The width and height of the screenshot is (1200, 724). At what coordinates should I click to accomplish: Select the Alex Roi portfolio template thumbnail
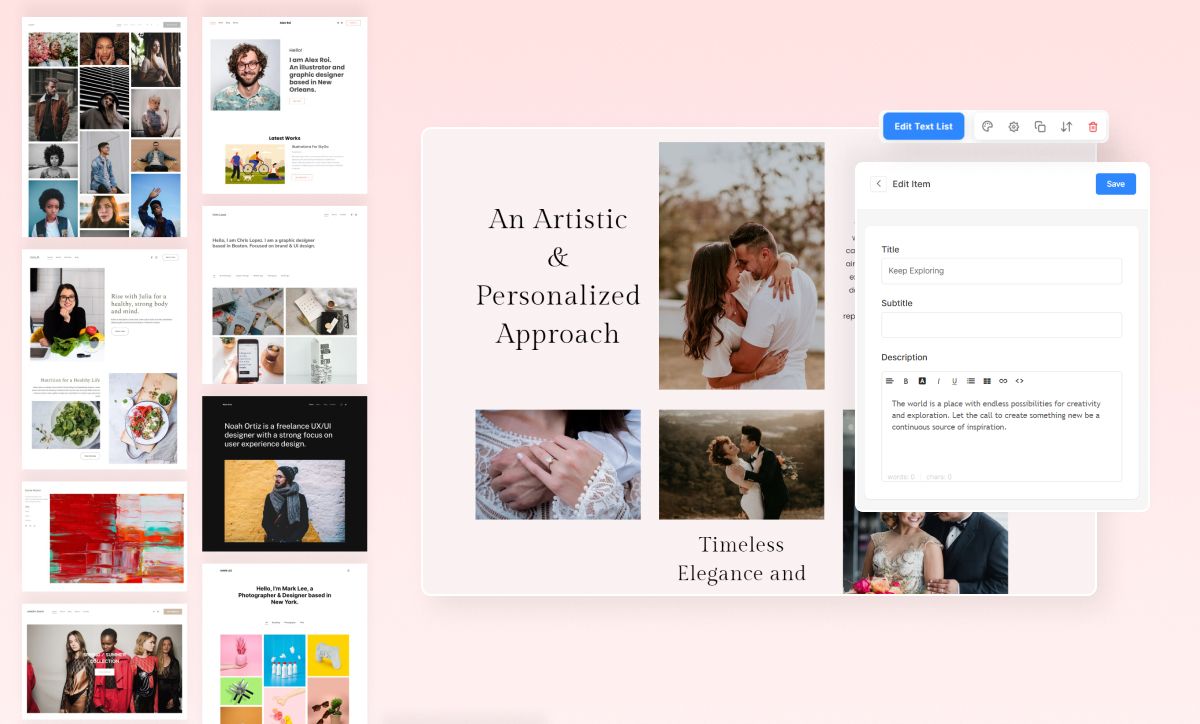(x=285, y=104)
